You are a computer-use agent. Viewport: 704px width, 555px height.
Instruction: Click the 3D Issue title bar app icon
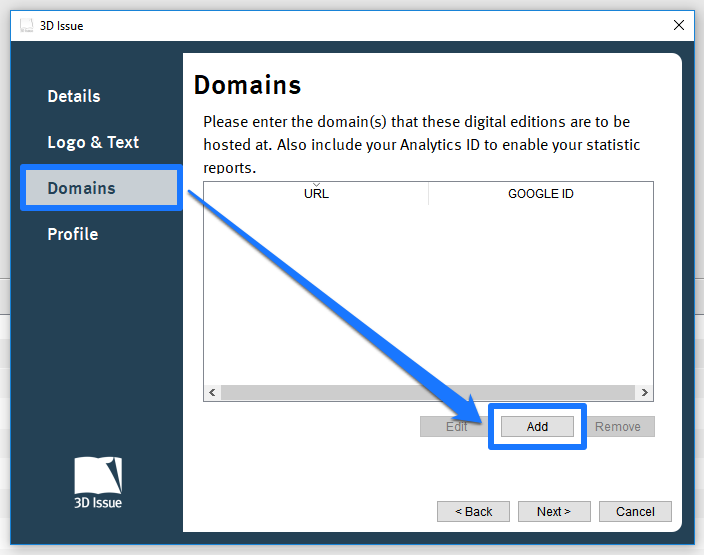click(x=27, y=25)
